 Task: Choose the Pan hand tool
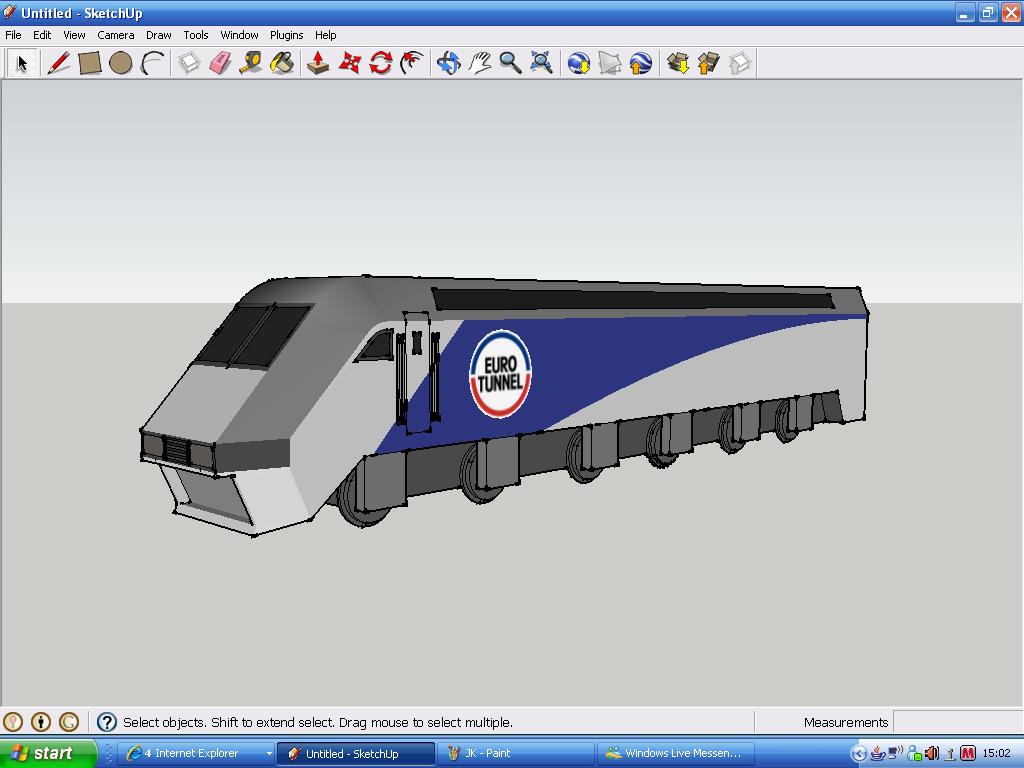pos(480,63)
